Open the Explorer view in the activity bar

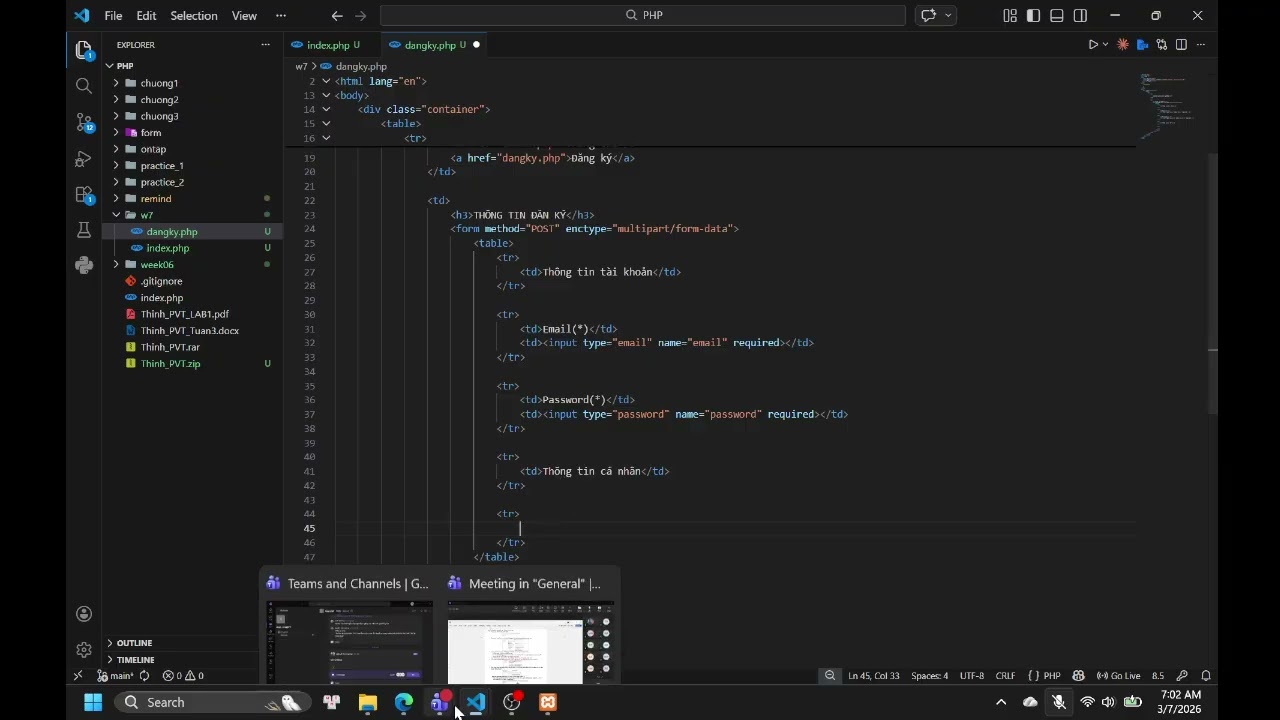coord(84,50)
